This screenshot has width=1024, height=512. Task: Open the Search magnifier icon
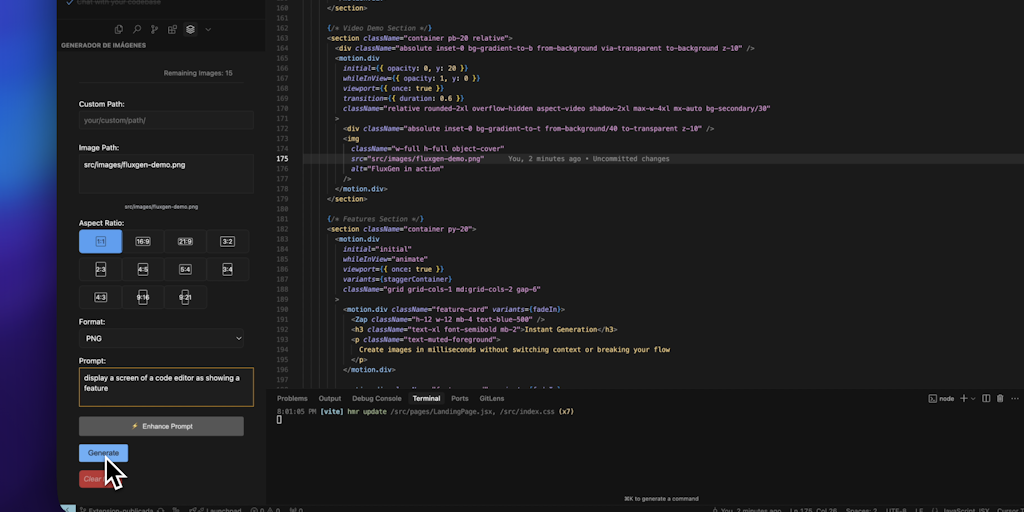tap(137, 30)
